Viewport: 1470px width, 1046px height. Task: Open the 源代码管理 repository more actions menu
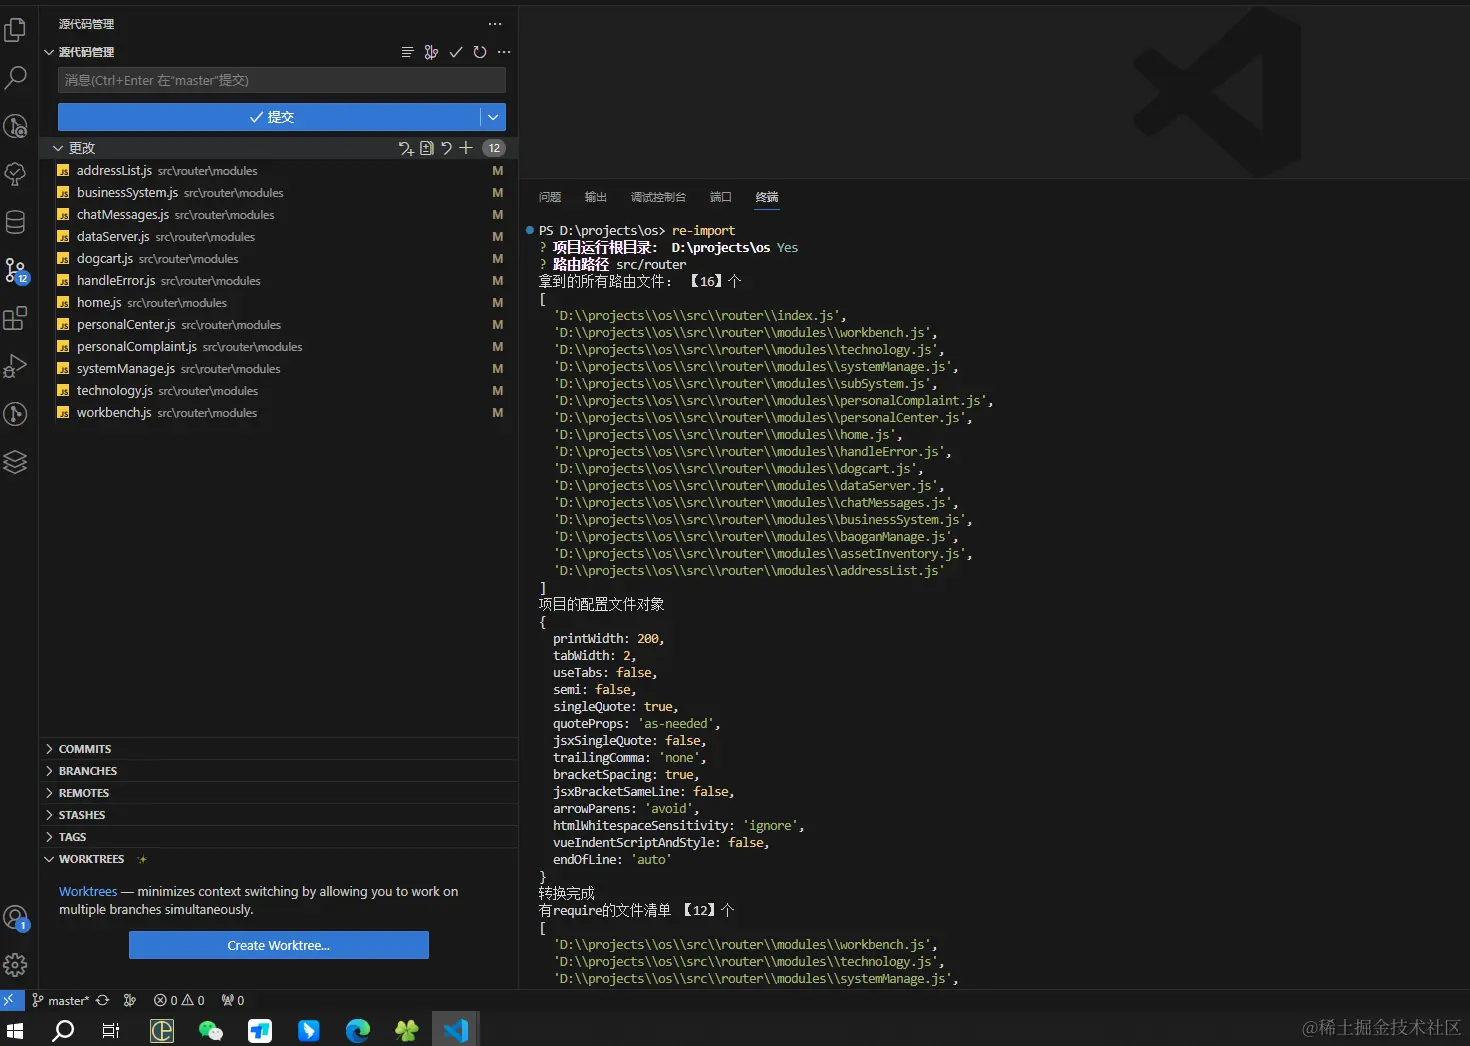[504, 52]
